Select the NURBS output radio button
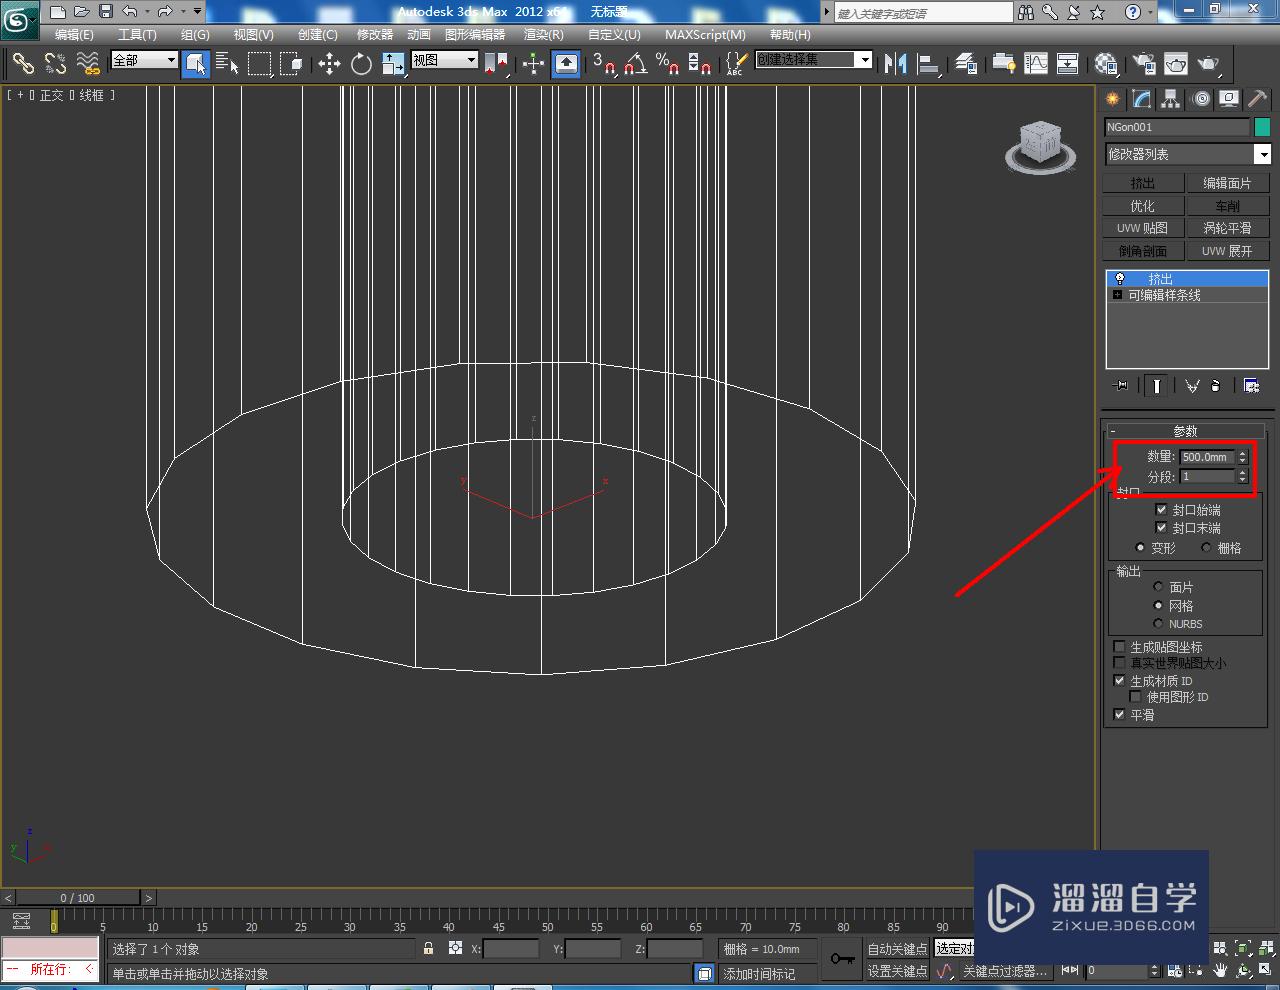Image resolution: width=1280 pixels, height=990 pixels. pyautogui.click(x=1158, y=624)
